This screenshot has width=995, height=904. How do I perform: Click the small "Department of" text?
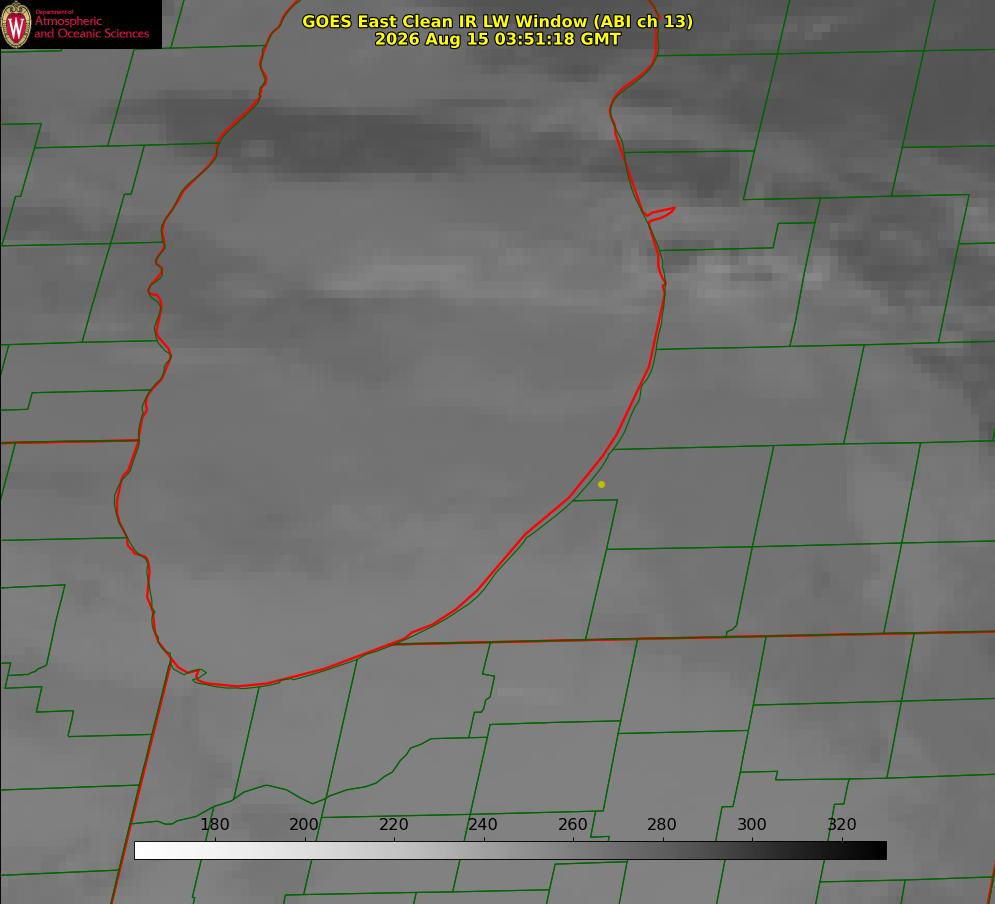(54, 12)
